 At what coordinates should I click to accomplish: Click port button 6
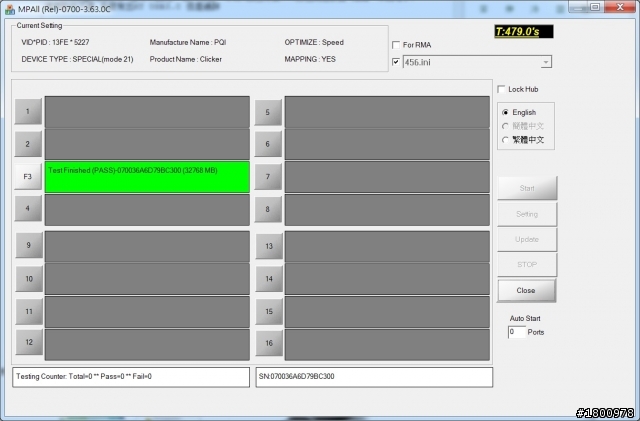[268, 144]
